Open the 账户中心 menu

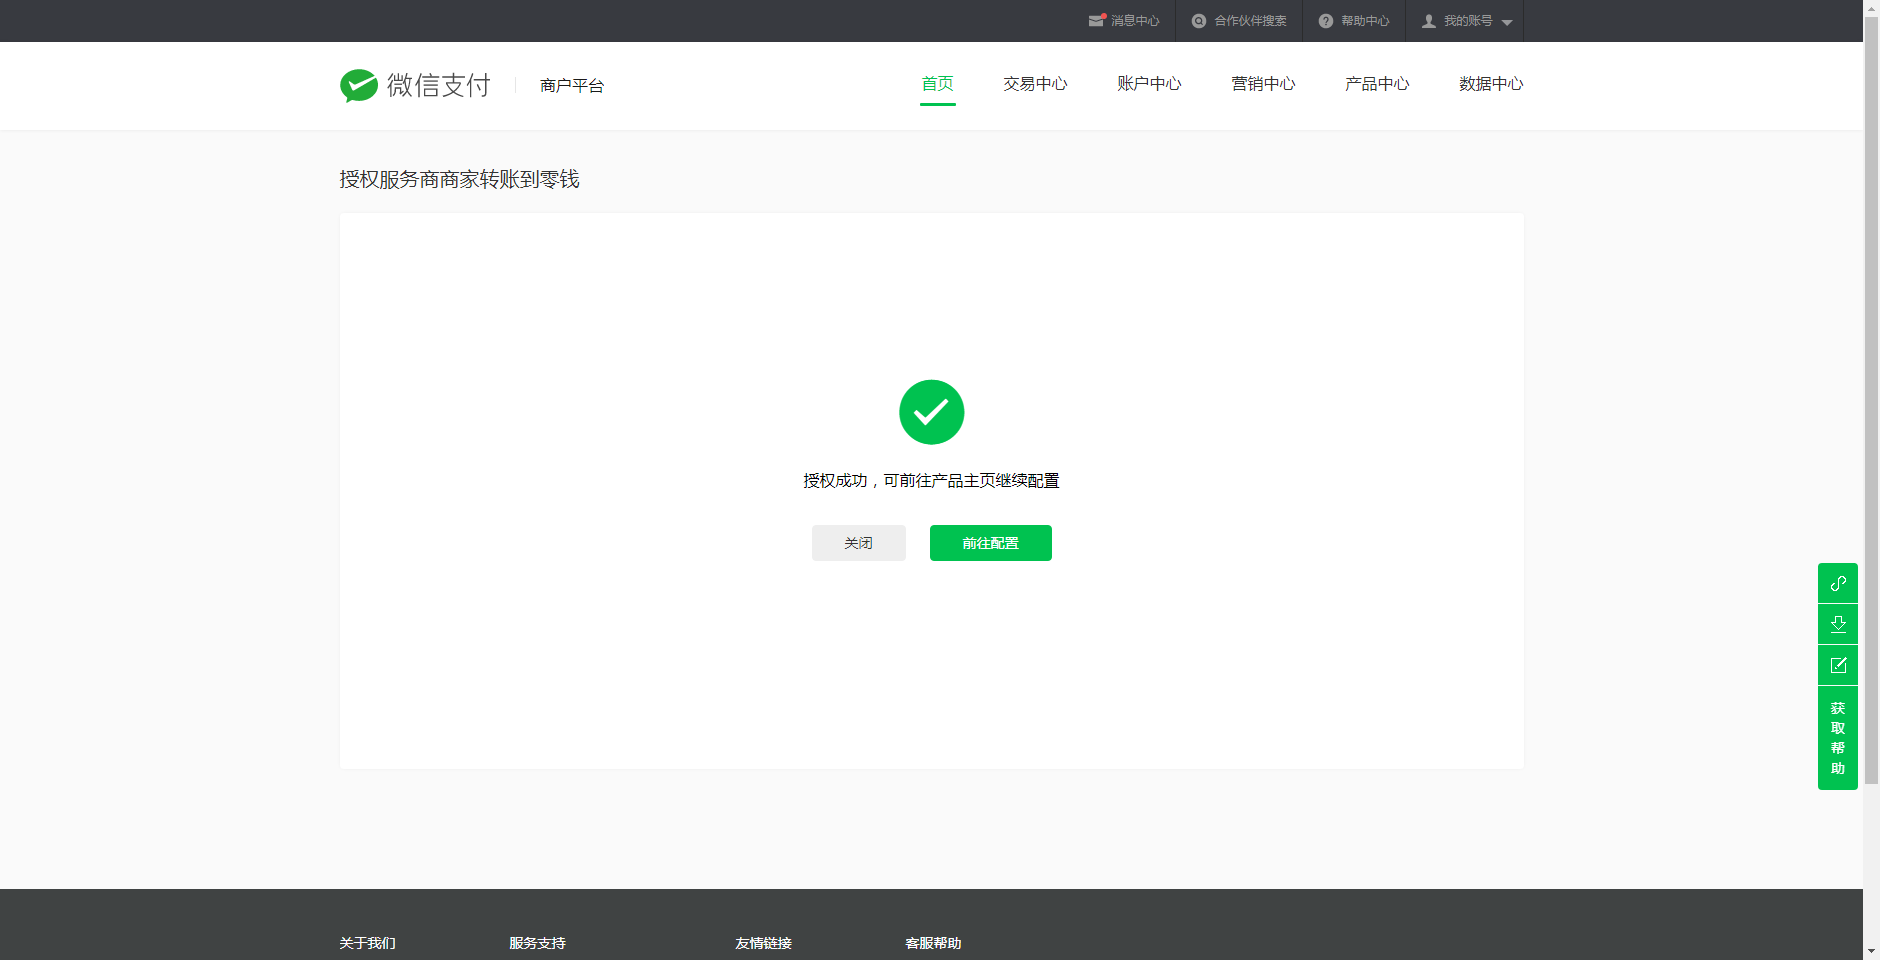(1149, 84)
